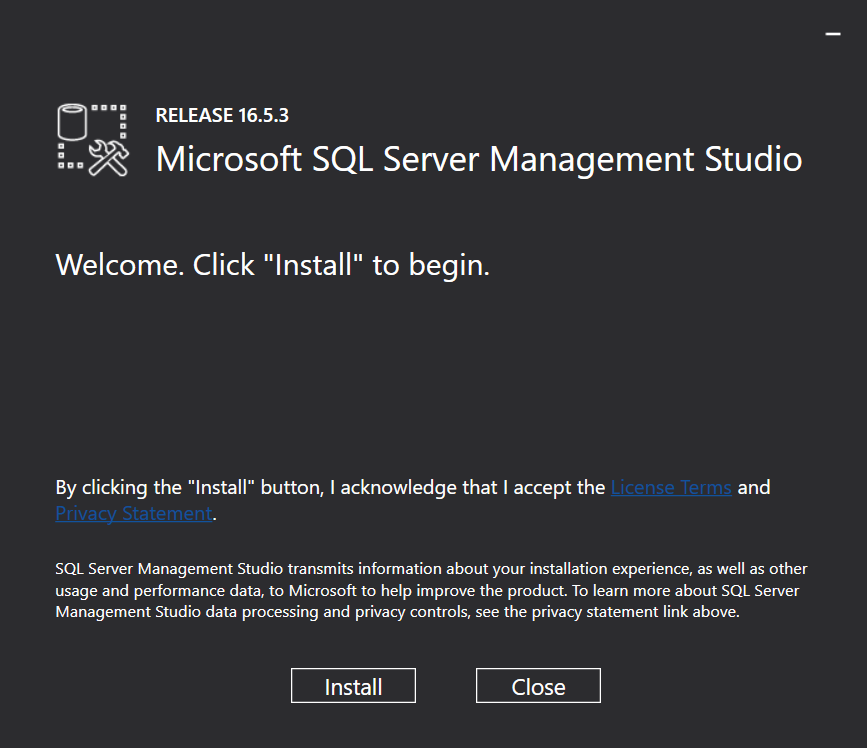This screenshot has height=748, width=867.
Task: Click the 'Welcome. Click "Install" to begin.' heading
Action: [273, 265]
